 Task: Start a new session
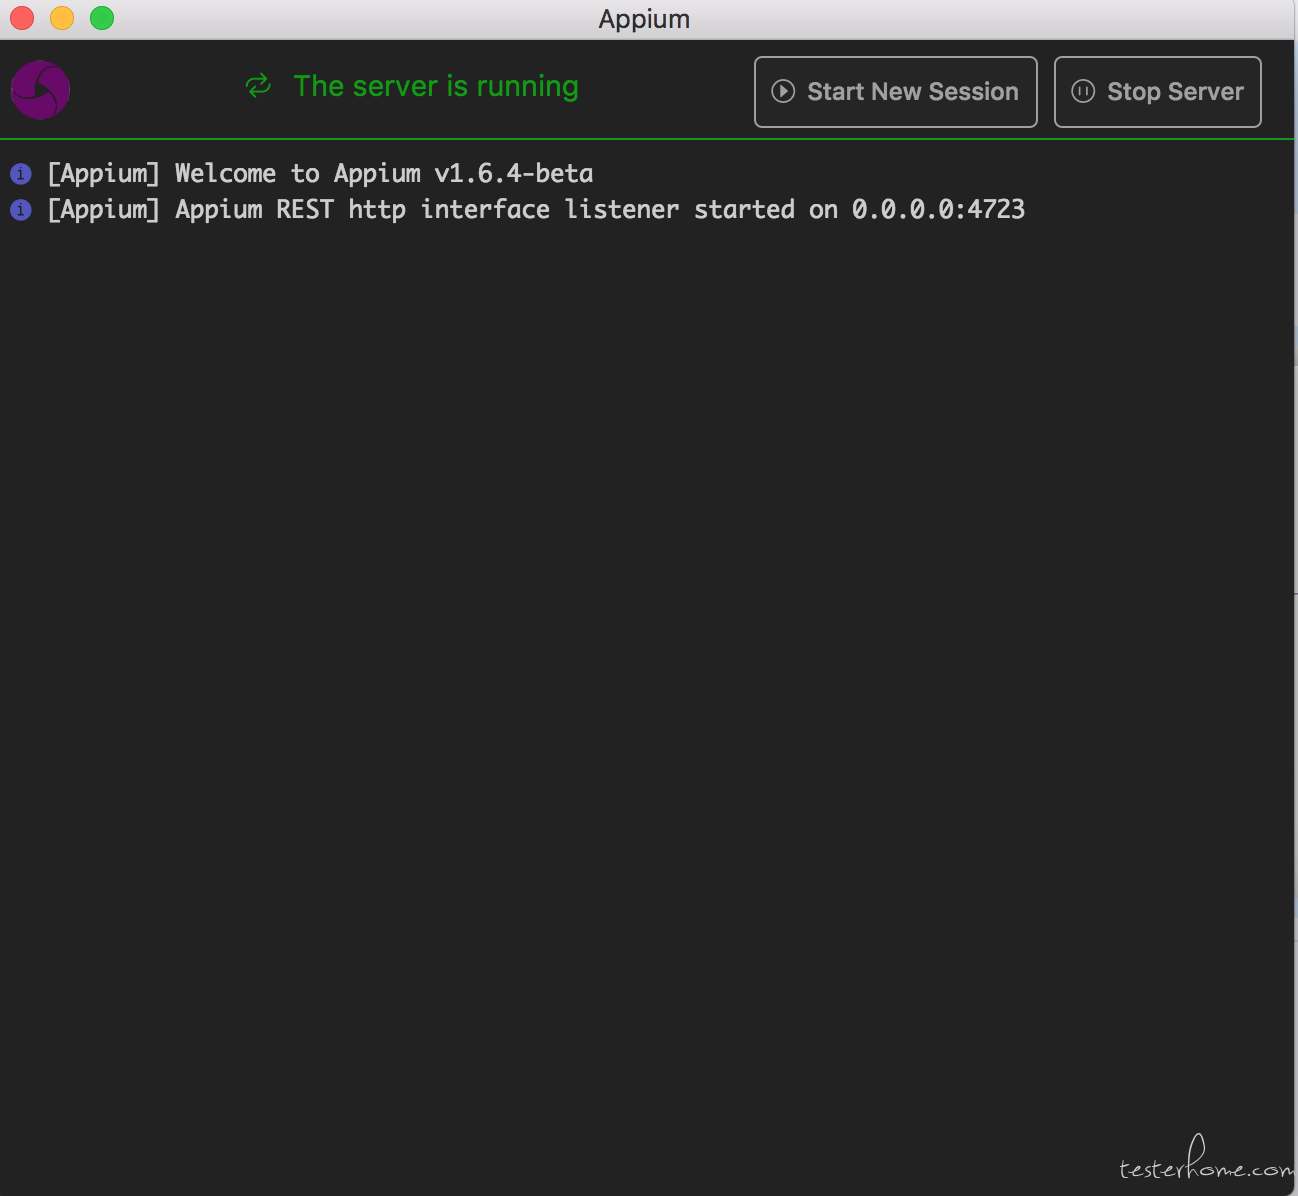[895, 92]
